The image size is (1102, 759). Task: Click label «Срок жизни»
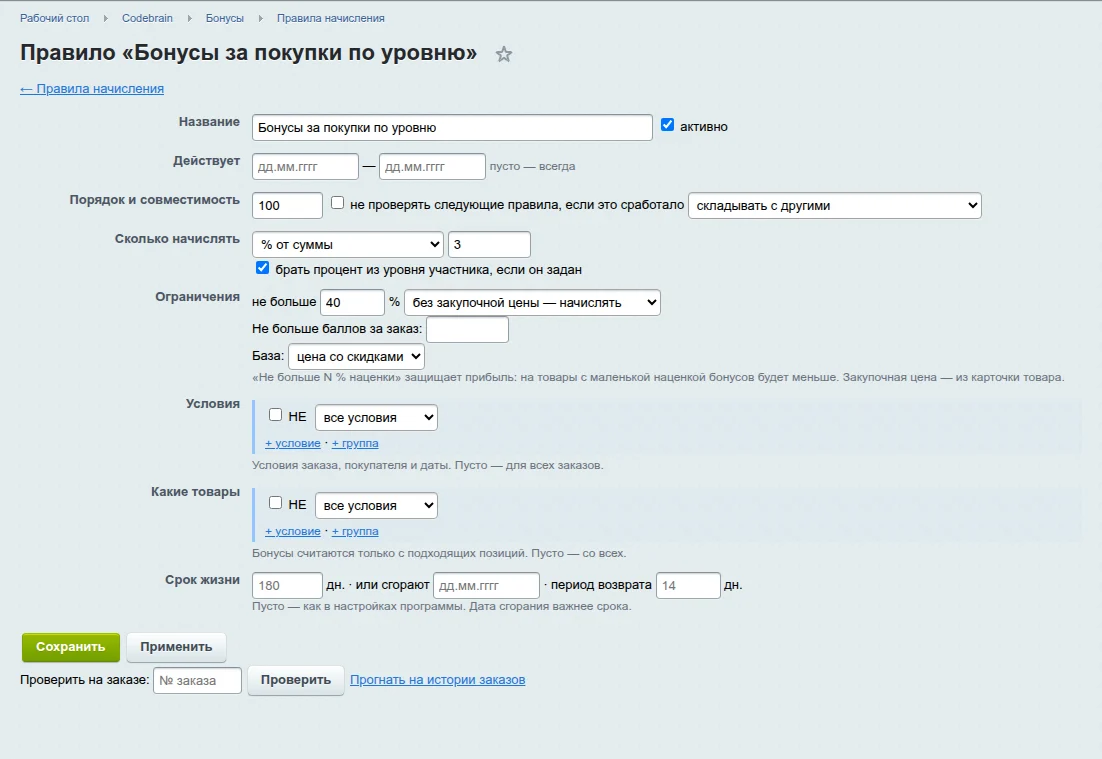(x=202, y=580)
